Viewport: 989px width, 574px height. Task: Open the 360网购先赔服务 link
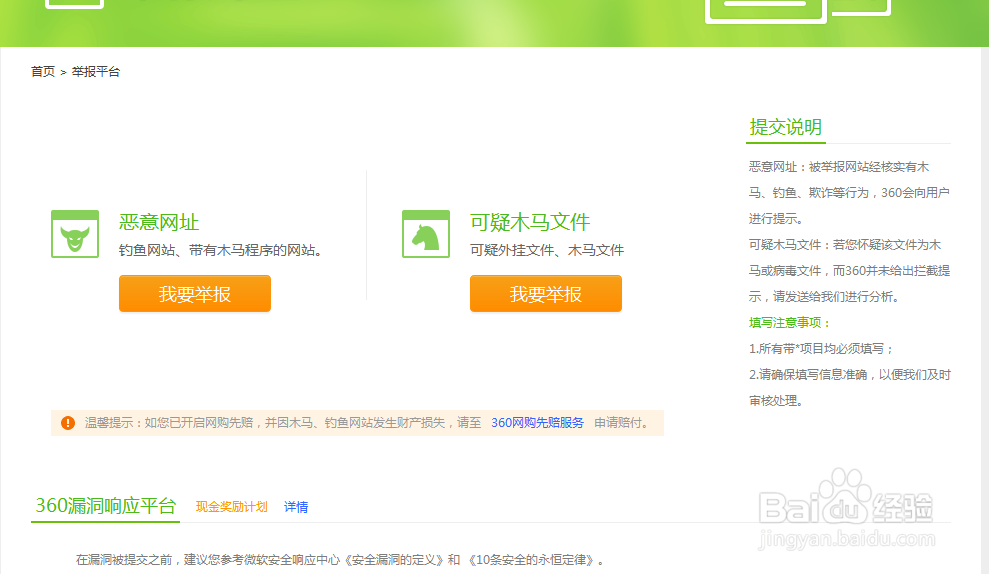tap(537, 423)
